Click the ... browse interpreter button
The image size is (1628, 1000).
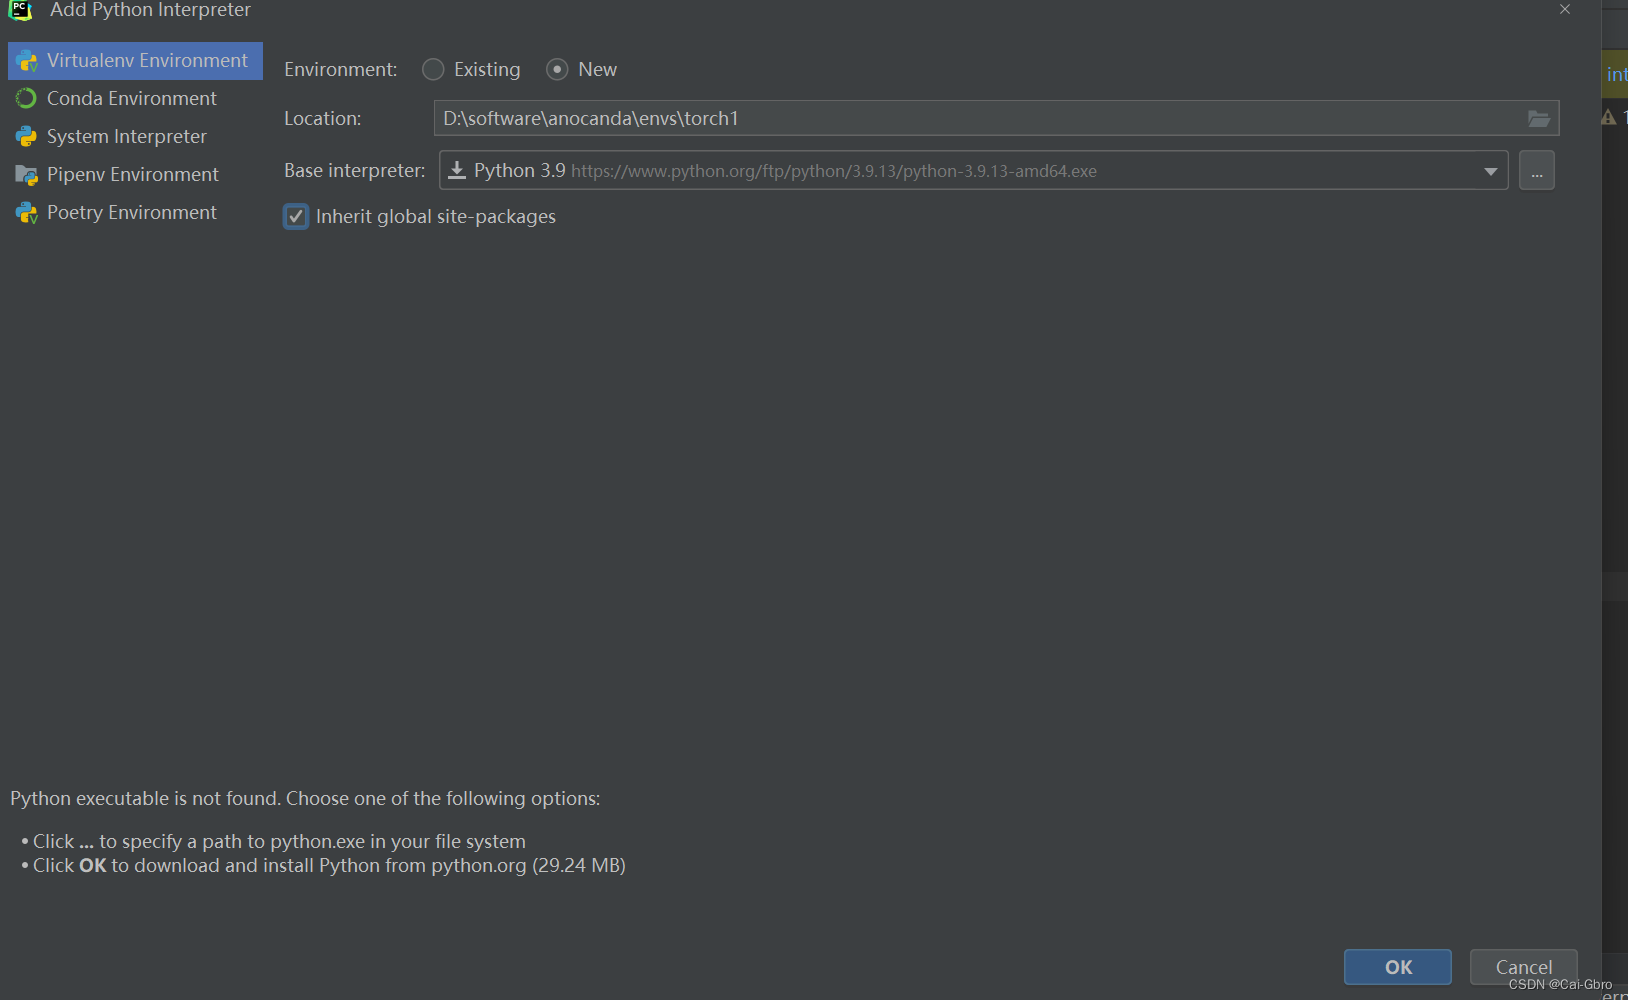pyautogui.click(x=1537, y=170)
